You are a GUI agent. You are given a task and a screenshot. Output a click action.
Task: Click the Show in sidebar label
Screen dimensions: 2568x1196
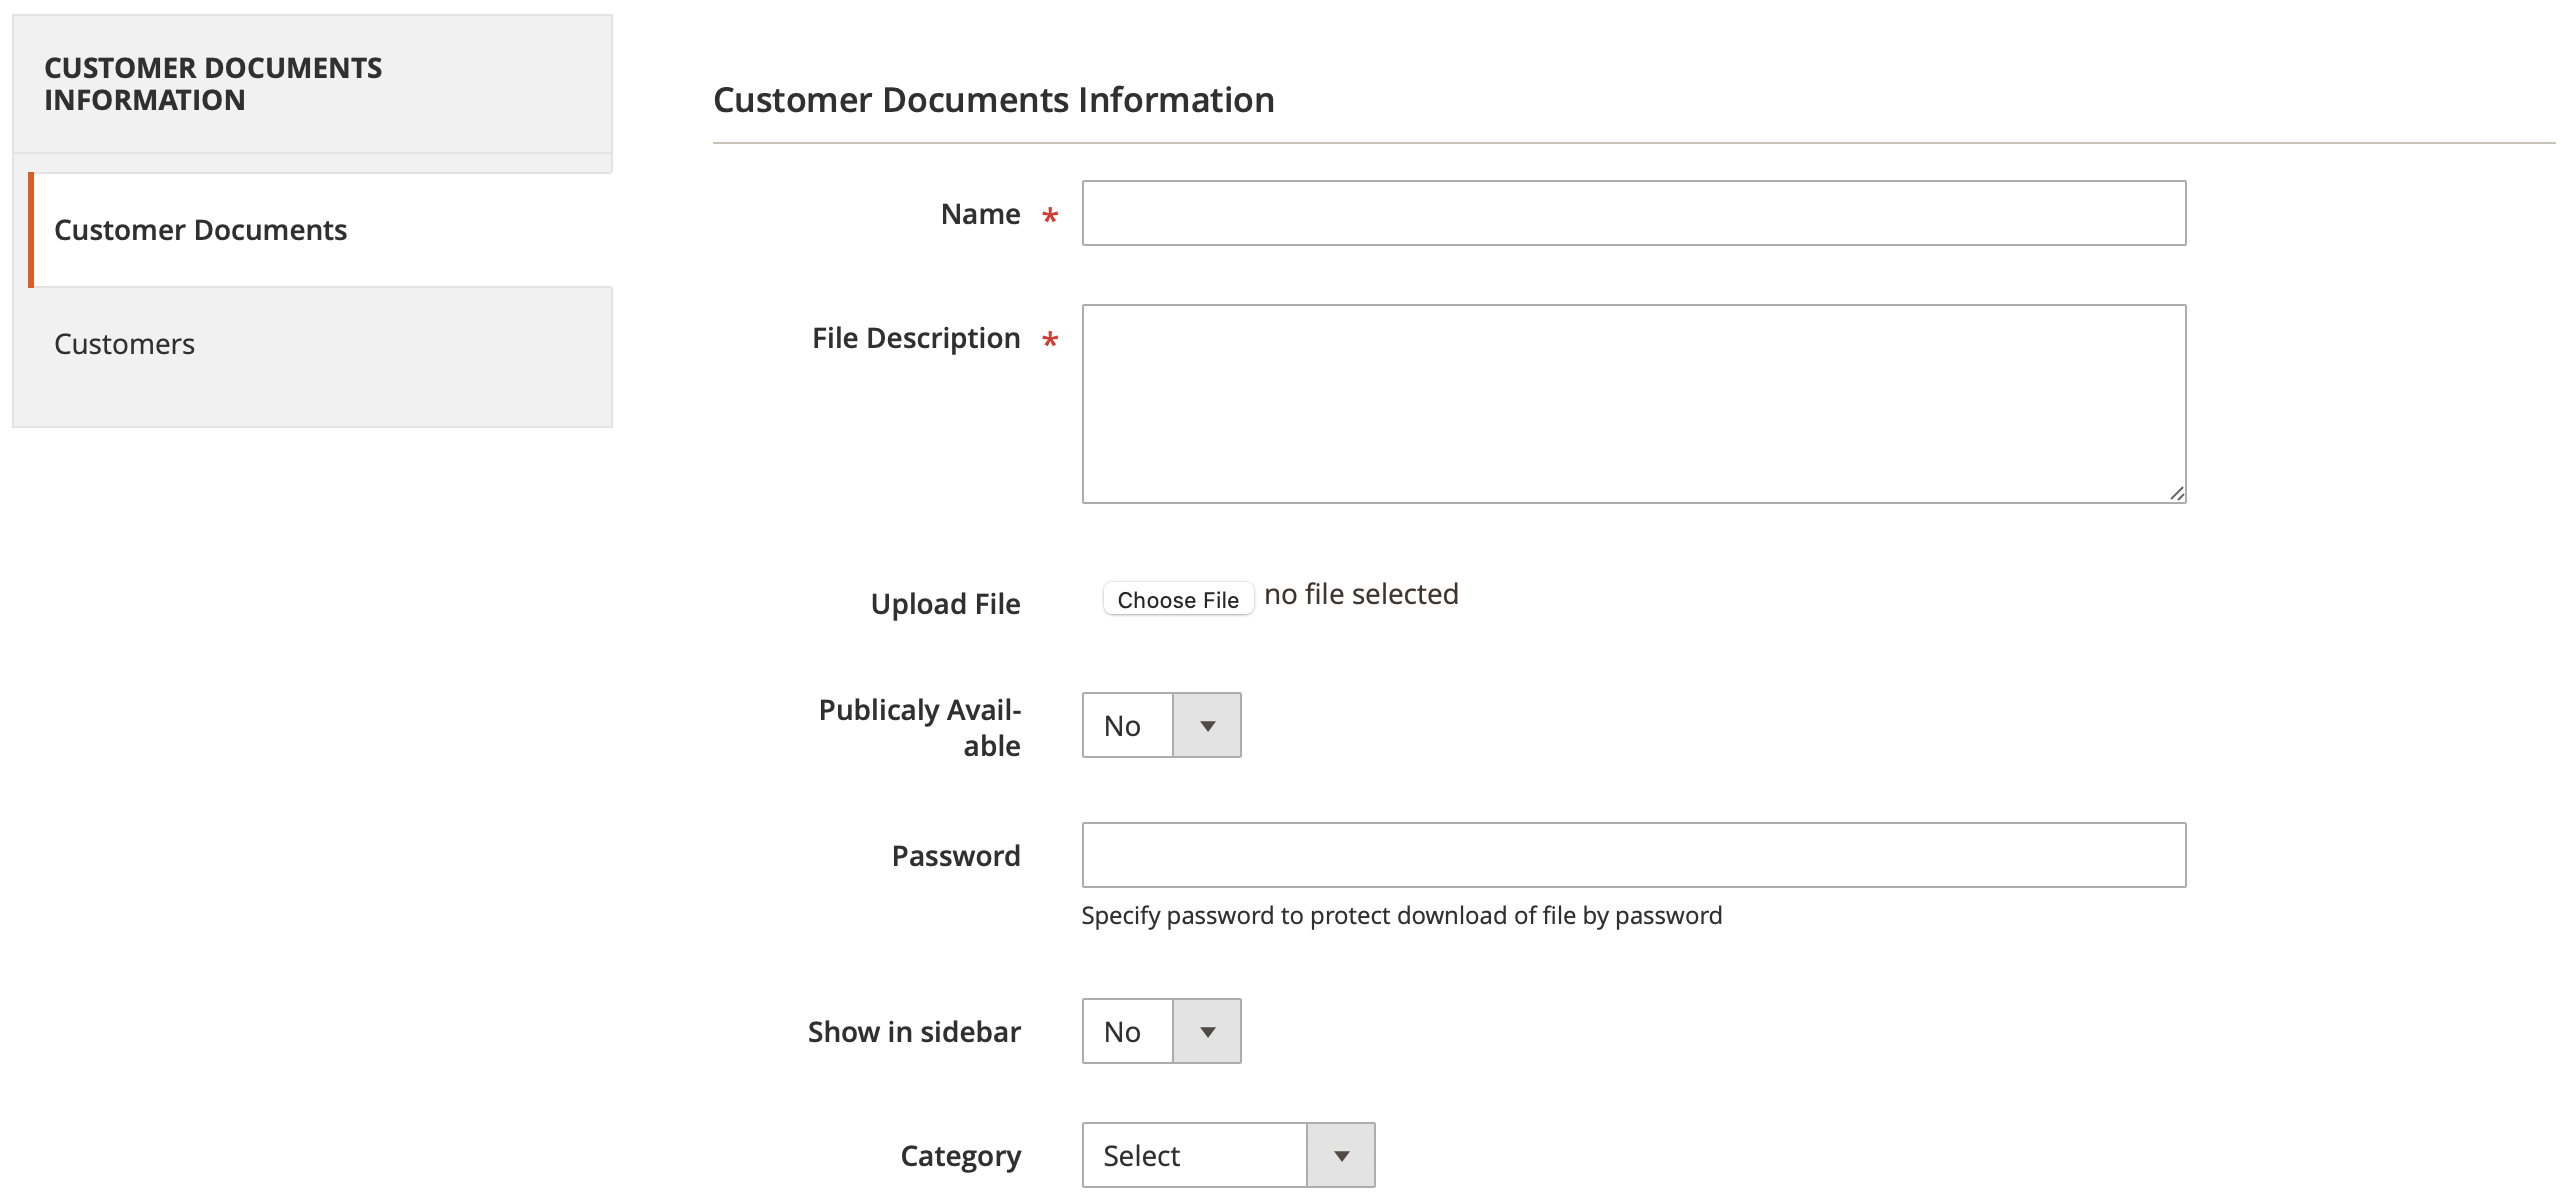pos(914,1032)
